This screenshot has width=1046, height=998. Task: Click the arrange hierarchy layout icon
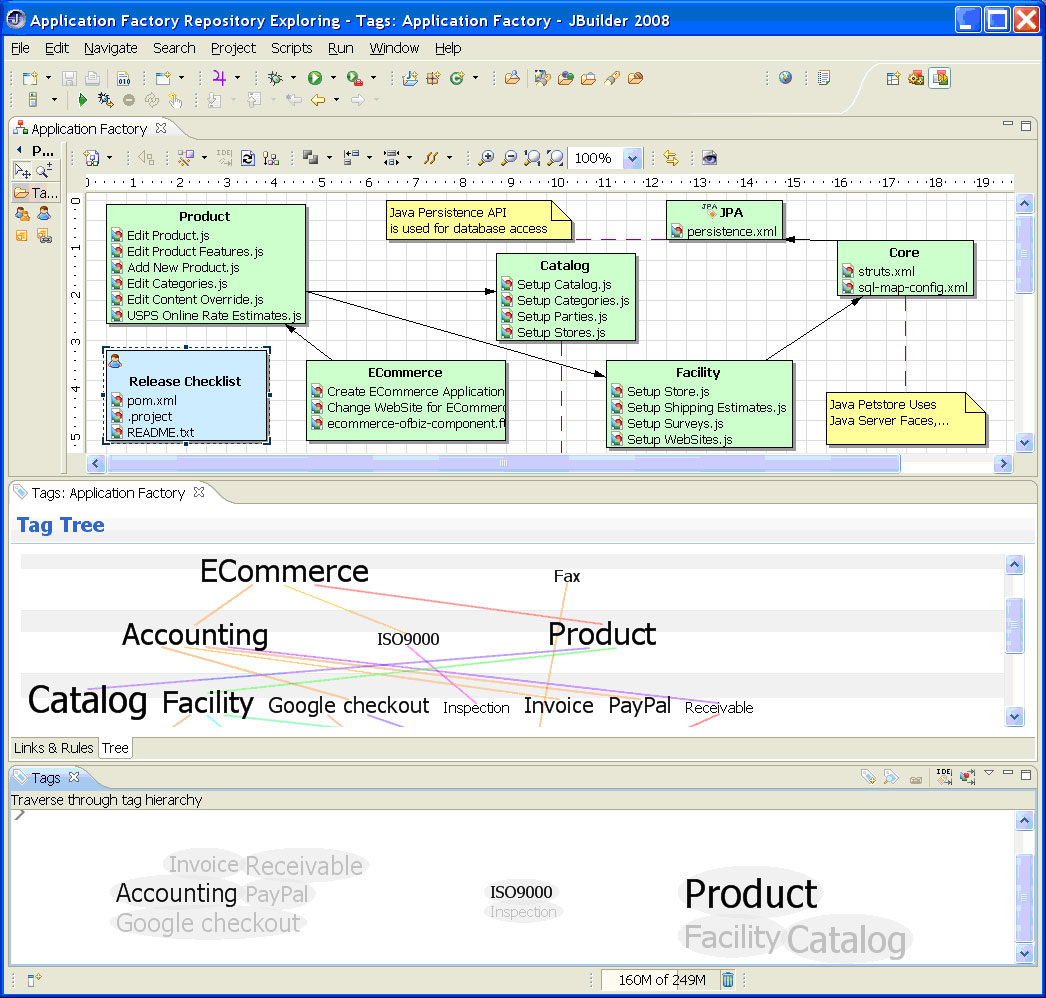click(x=270, y=158)
